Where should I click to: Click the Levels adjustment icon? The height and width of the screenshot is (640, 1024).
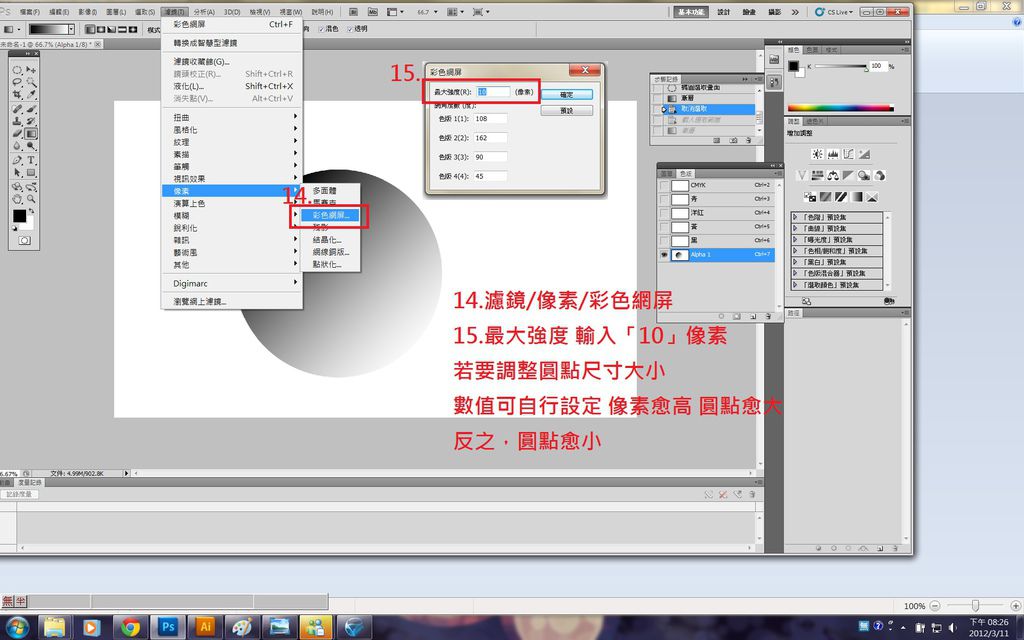[x=833, y=154]
